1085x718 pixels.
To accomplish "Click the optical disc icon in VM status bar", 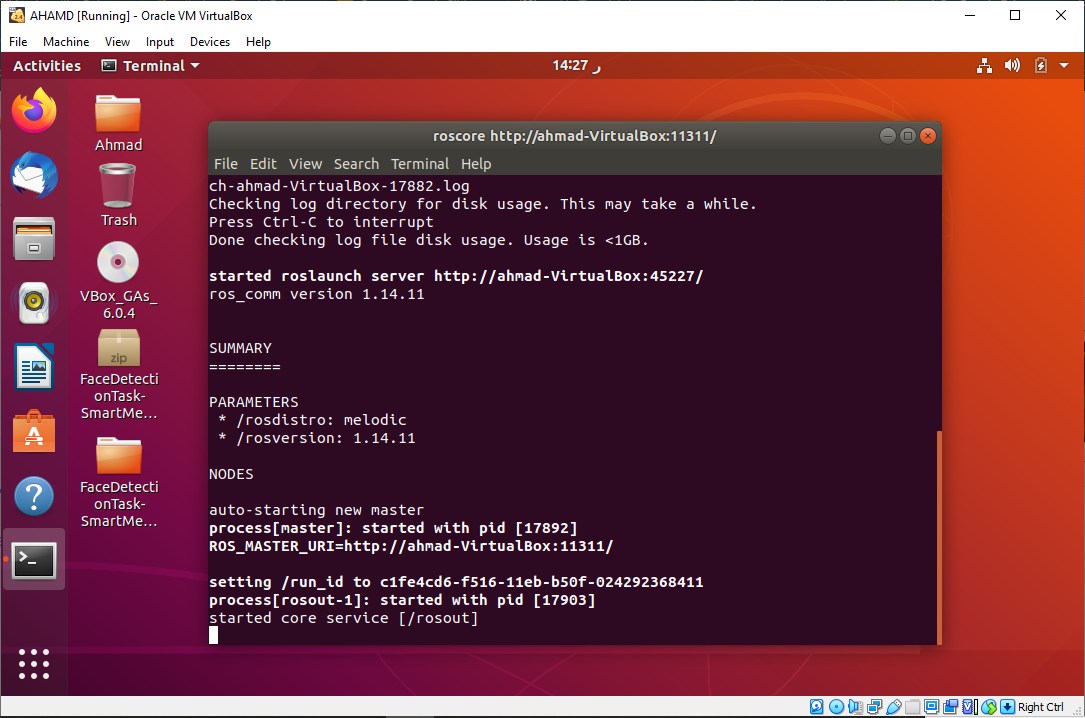I will coord(836,707).
